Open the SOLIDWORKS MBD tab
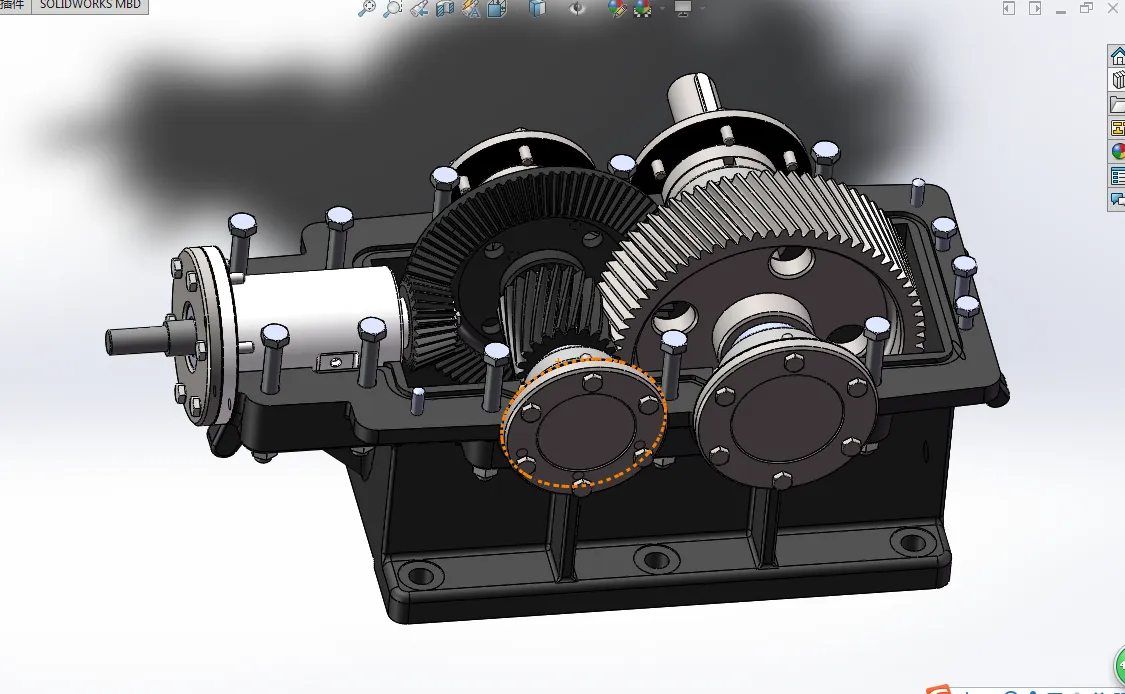Image resolution: width=1125 pixels, height=694 pixels. pyautogui.click(x=90, y=6)
